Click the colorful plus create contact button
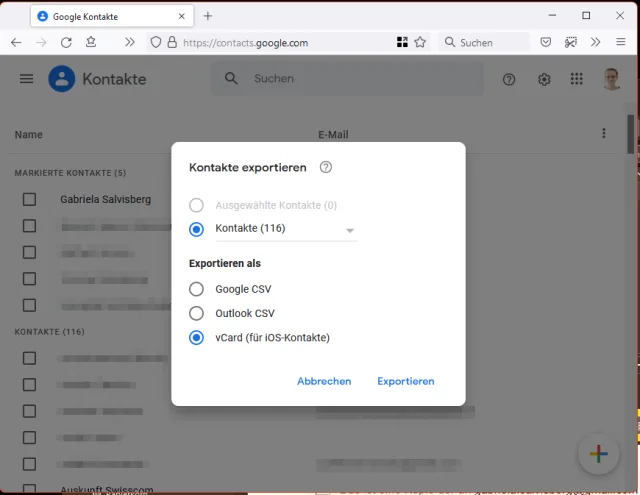This screenshot has height=495, width=640. [x=599, y=454]
